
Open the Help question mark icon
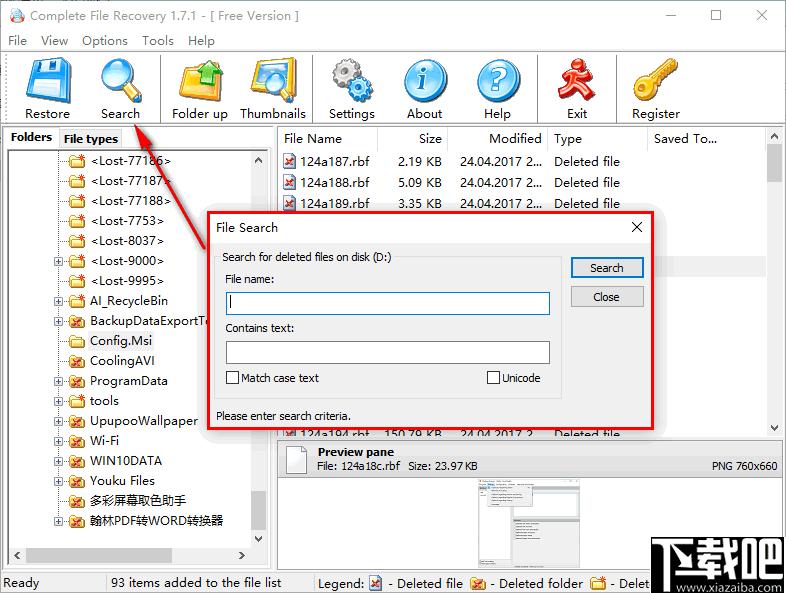[498, 81]
